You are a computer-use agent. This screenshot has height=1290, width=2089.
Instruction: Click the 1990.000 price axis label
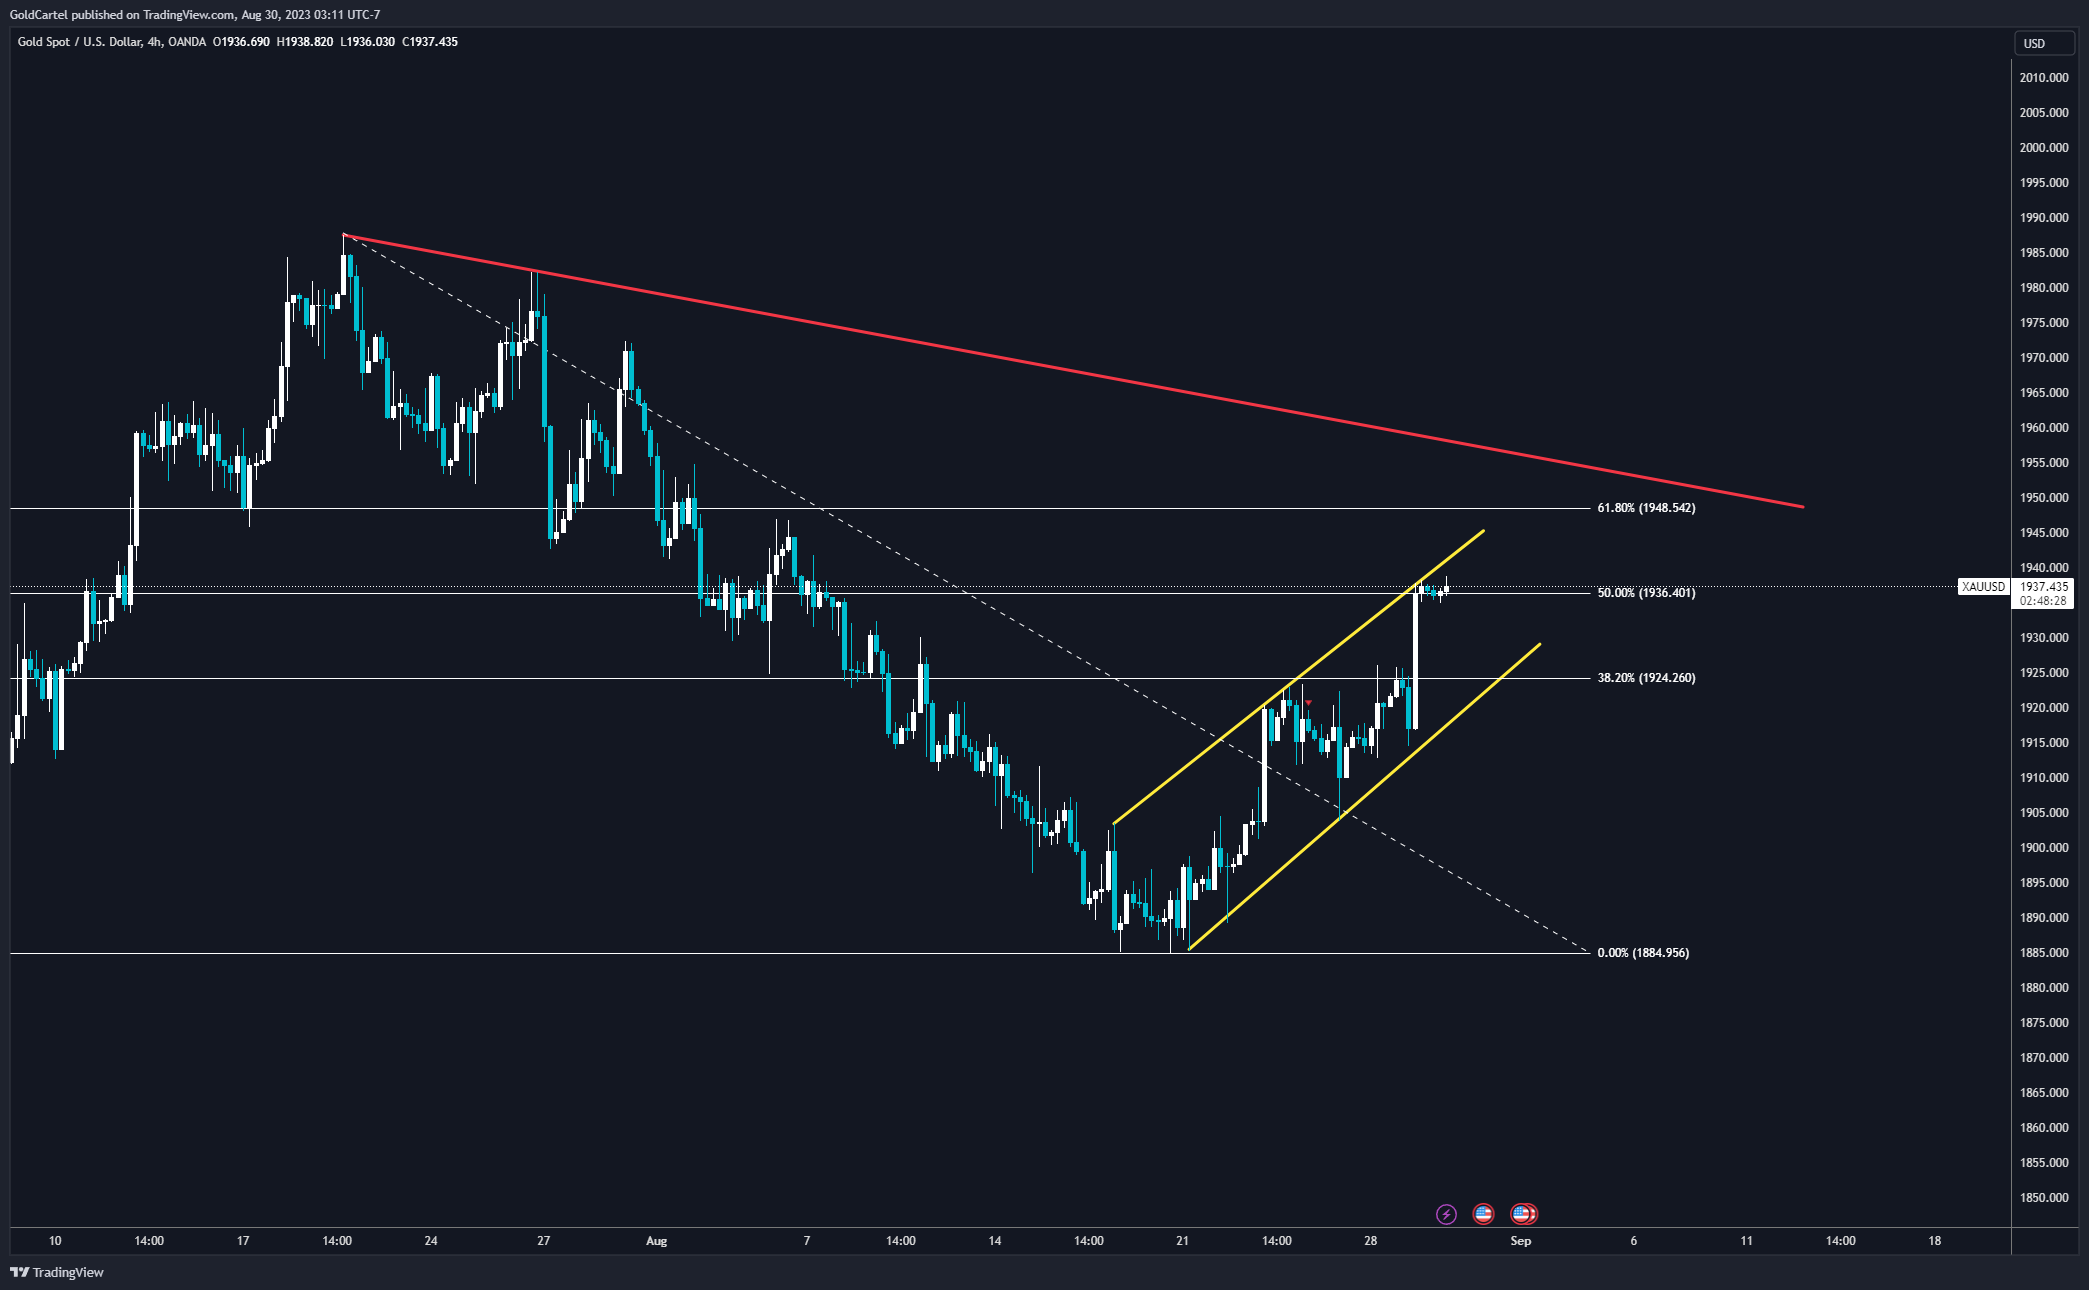click(x=2044, y=218)
